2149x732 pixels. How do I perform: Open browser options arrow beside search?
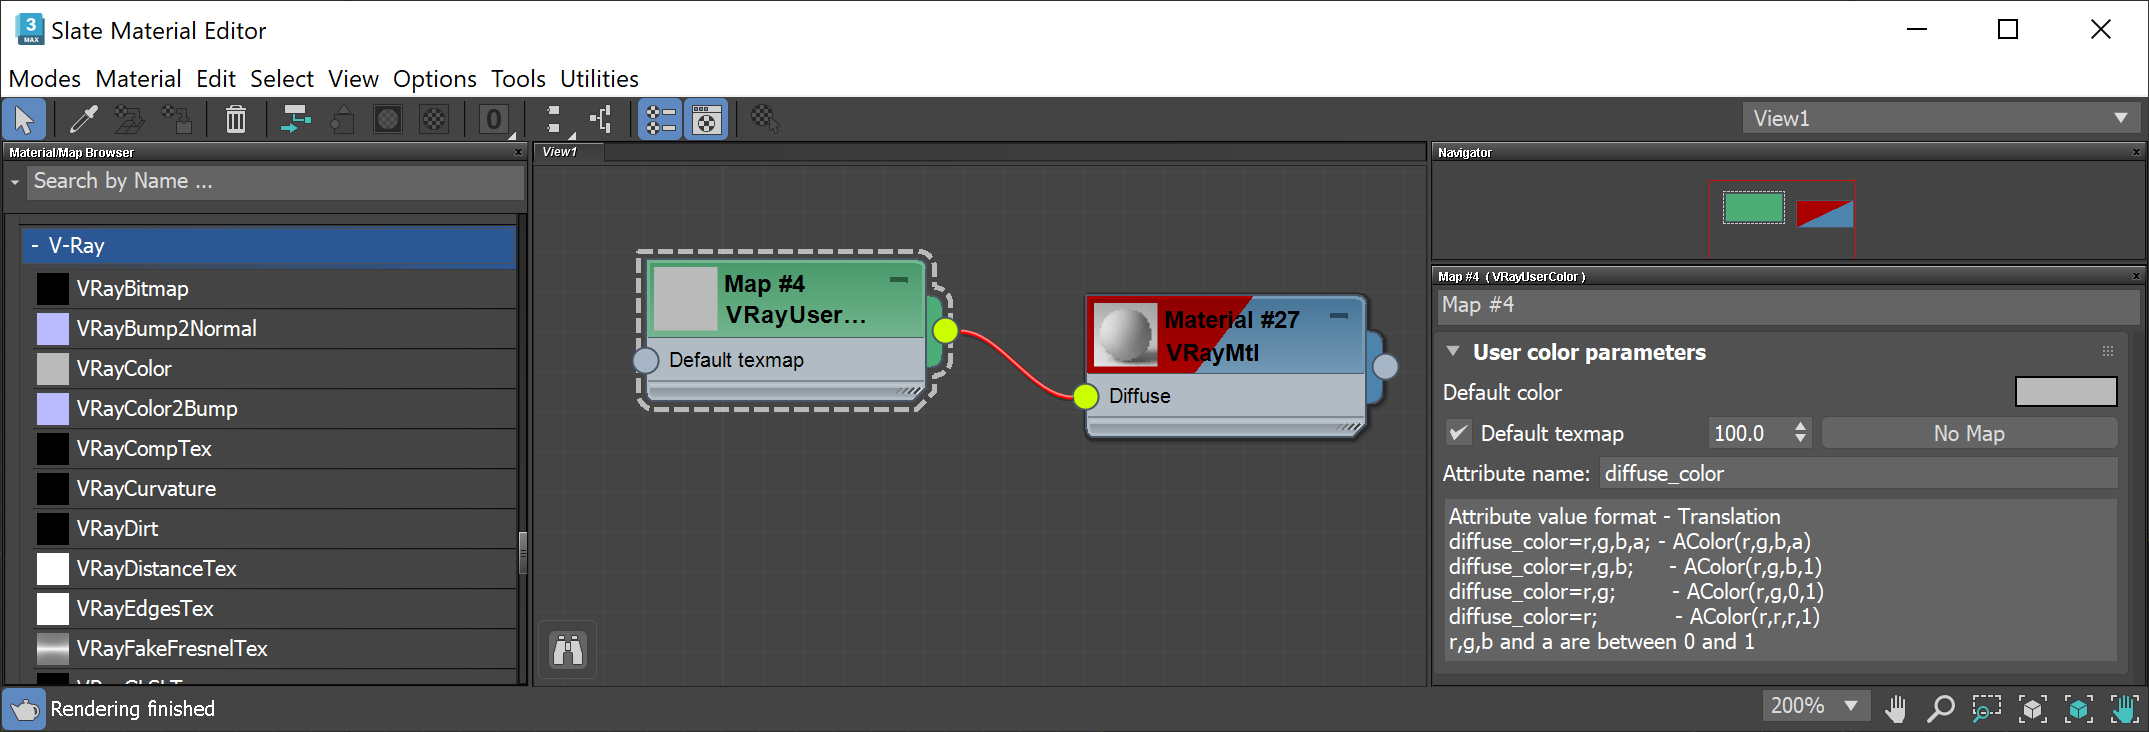(15, 182)
